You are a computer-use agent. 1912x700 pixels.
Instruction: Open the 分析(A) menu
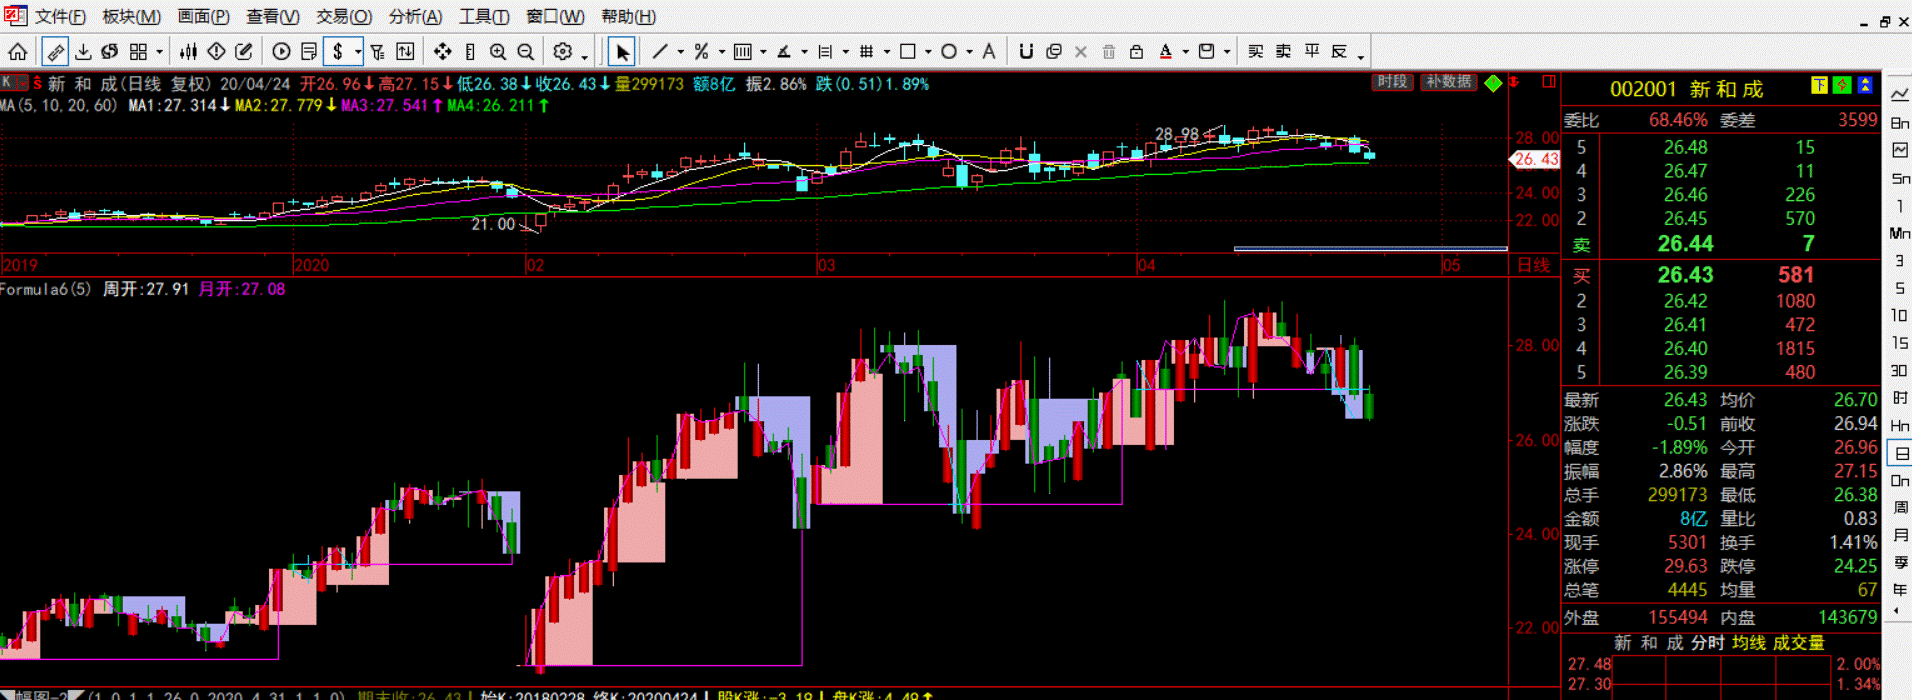415,17
